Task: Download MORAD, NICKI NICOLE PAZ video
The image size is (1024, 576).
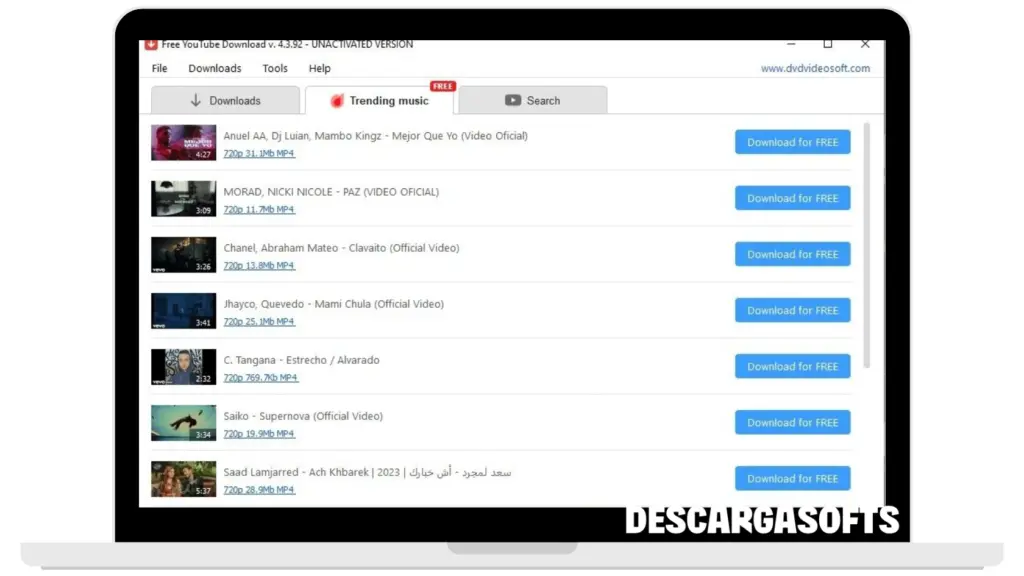Action: [792, 198]
